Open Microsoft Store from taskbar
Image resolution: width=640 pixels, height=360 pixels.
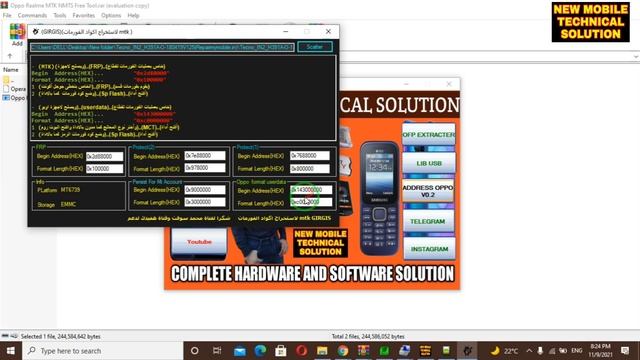tap(281, 351)
